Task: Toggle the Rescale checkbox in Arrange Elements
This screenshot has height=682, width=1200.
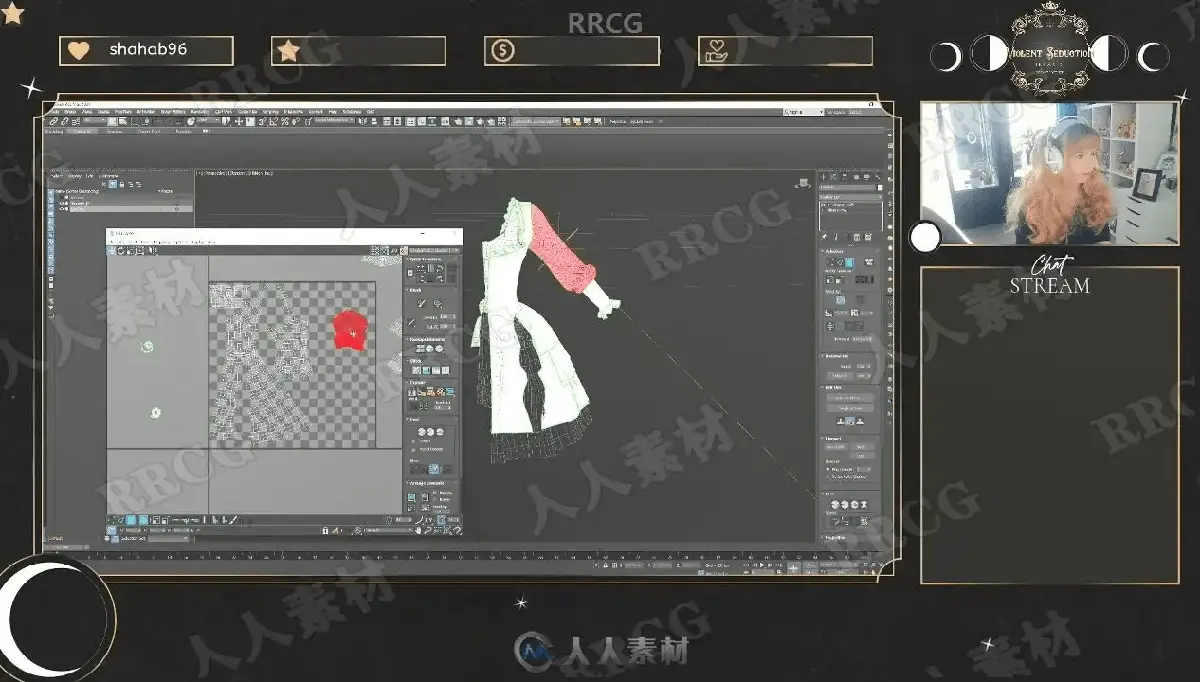Action: tap(434, 493)
